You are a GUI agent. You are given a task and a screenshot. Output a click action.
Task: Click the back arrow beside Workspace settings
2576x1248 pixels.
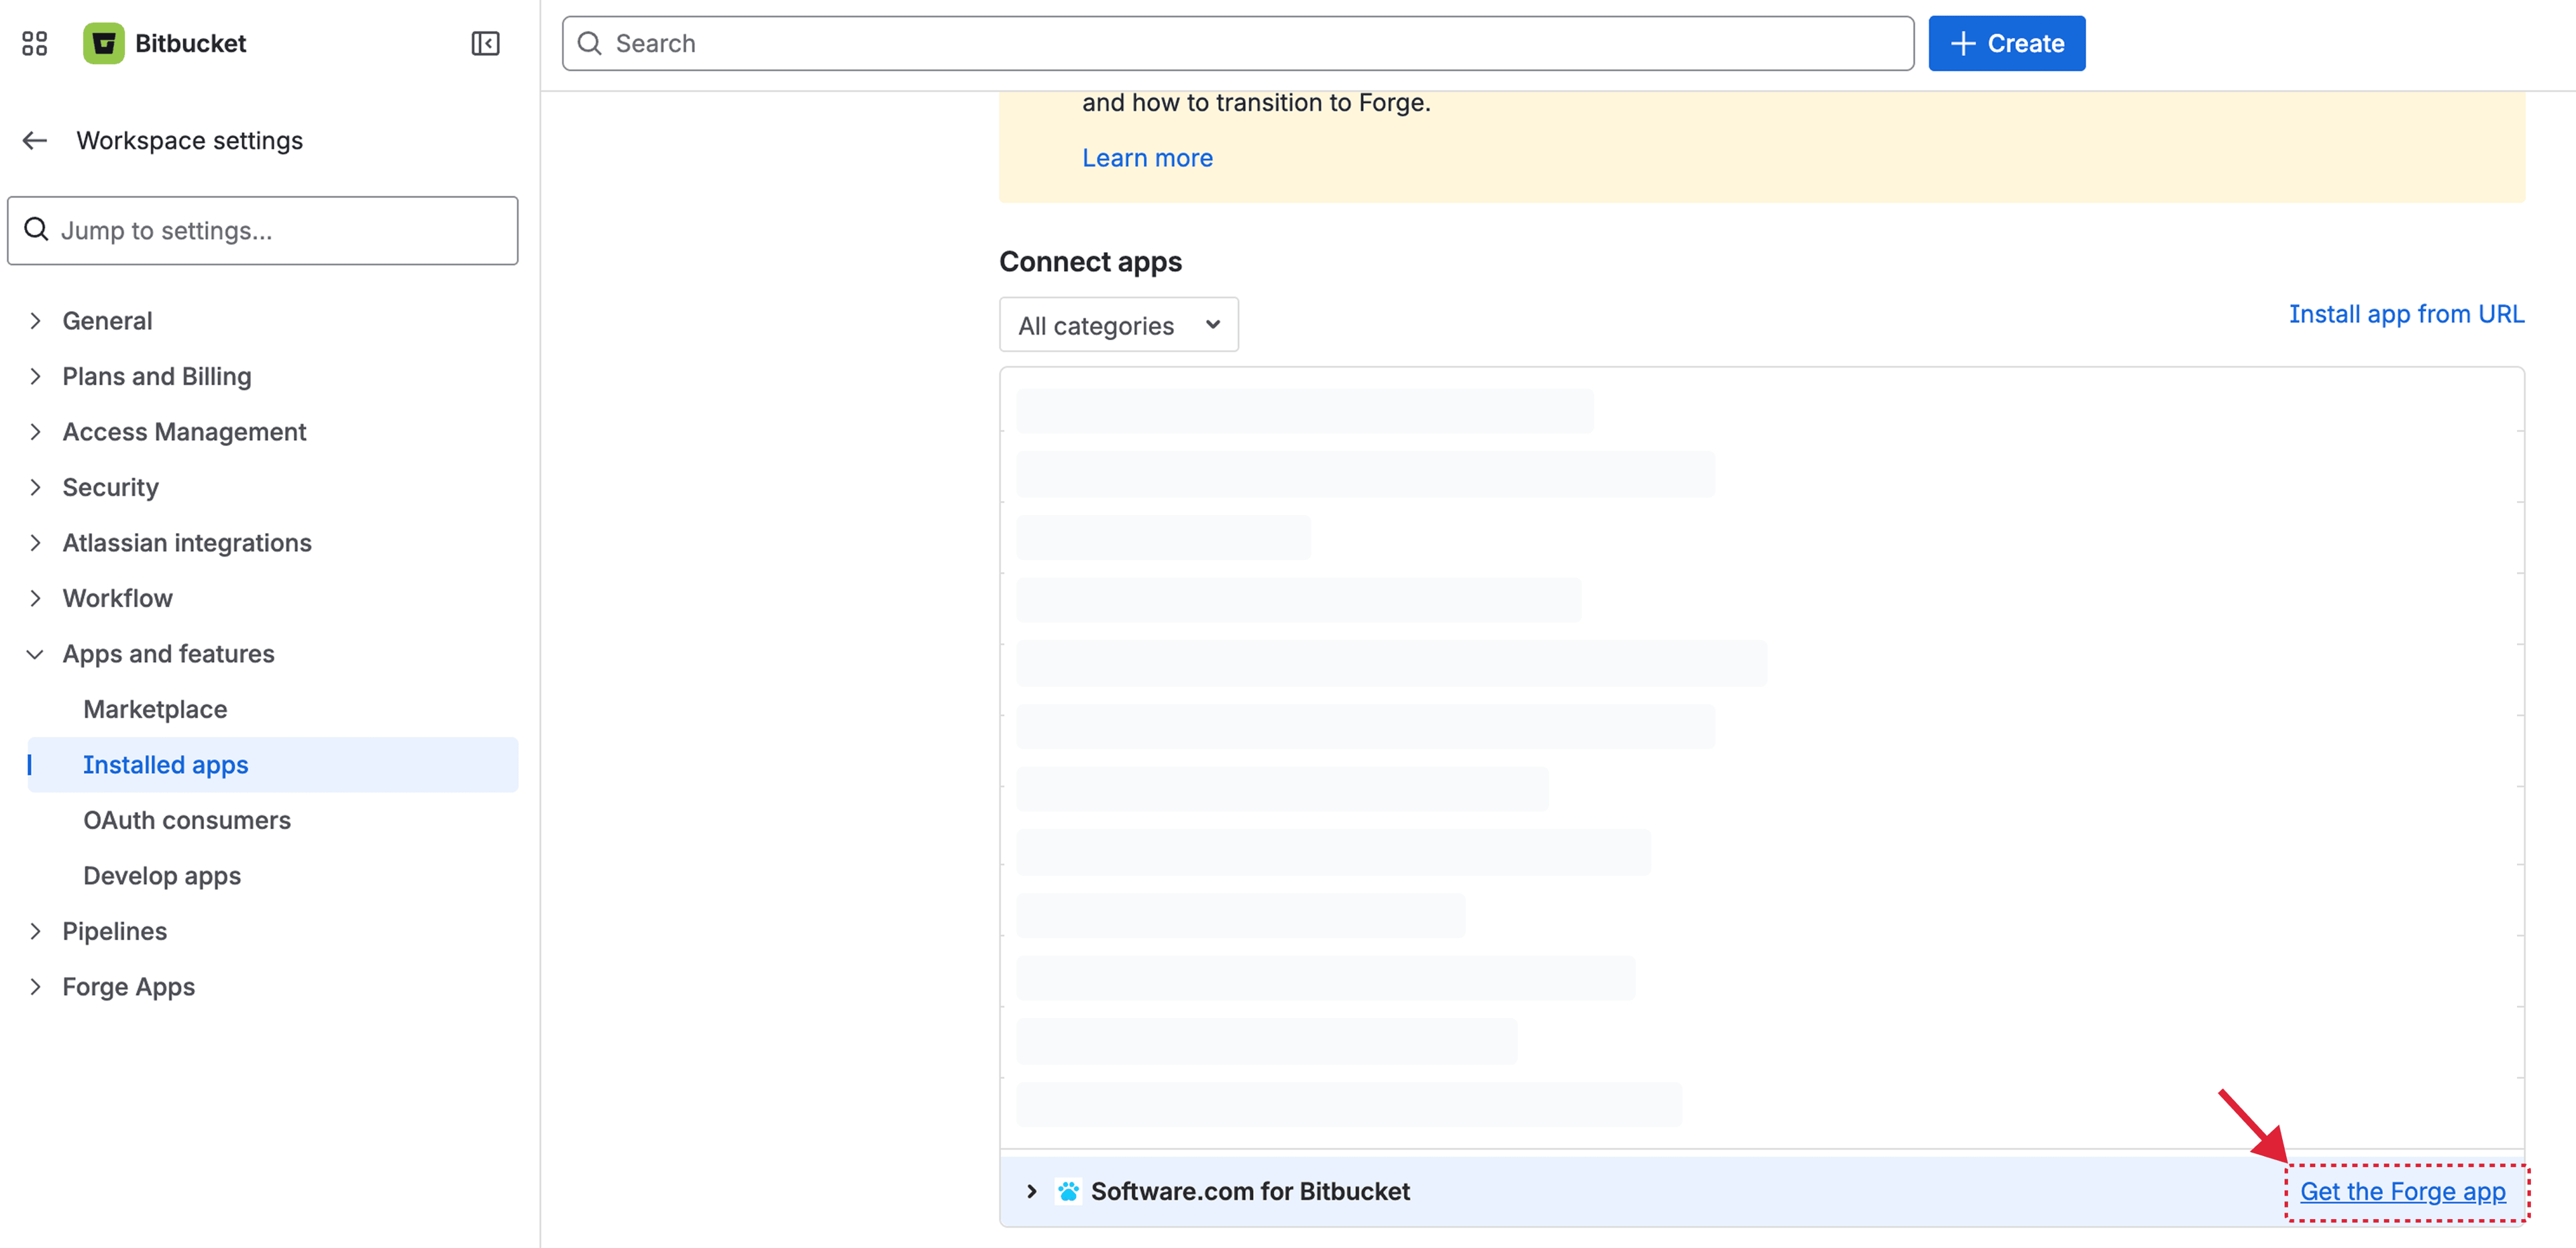35,140
